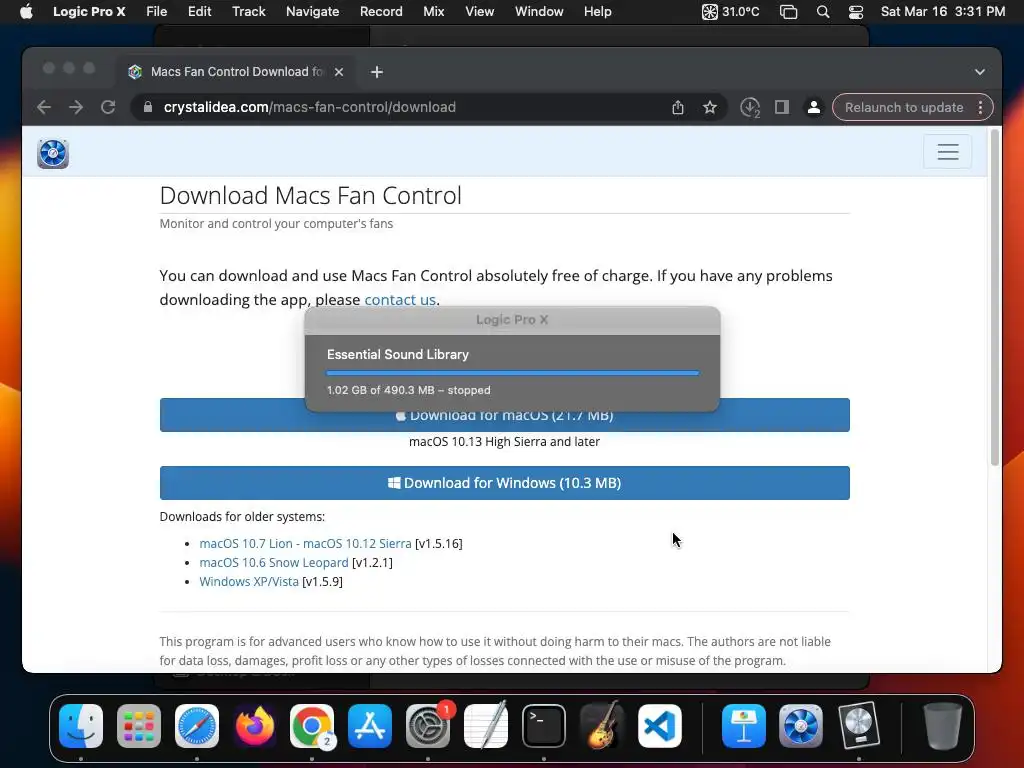Image resolution: width=1024 pixels, height=768 pixels.
Task: Open the Logic Pro X application menu
Action: coord(89,12)
